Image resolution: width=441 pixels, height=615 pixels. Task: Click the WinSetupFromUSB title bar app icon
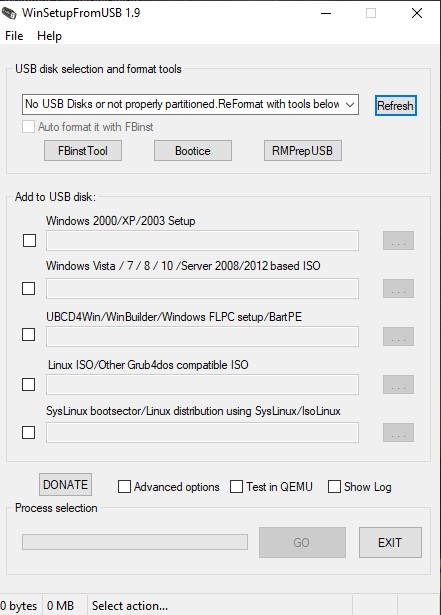coord(9,13)
